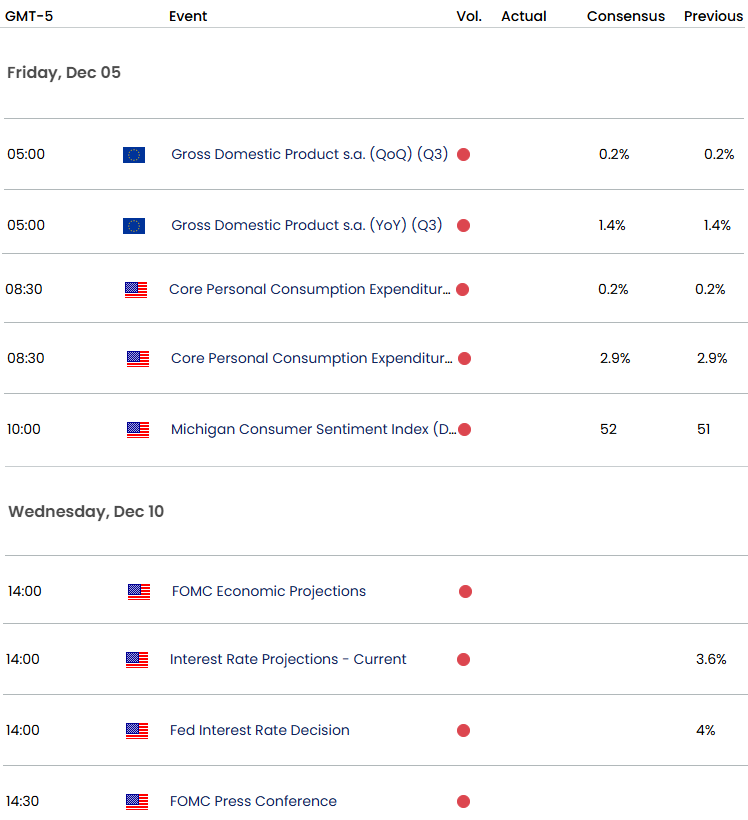
Task: Click the red volatility dot for GDP QoQ
Action: click(x=464, y=155)
